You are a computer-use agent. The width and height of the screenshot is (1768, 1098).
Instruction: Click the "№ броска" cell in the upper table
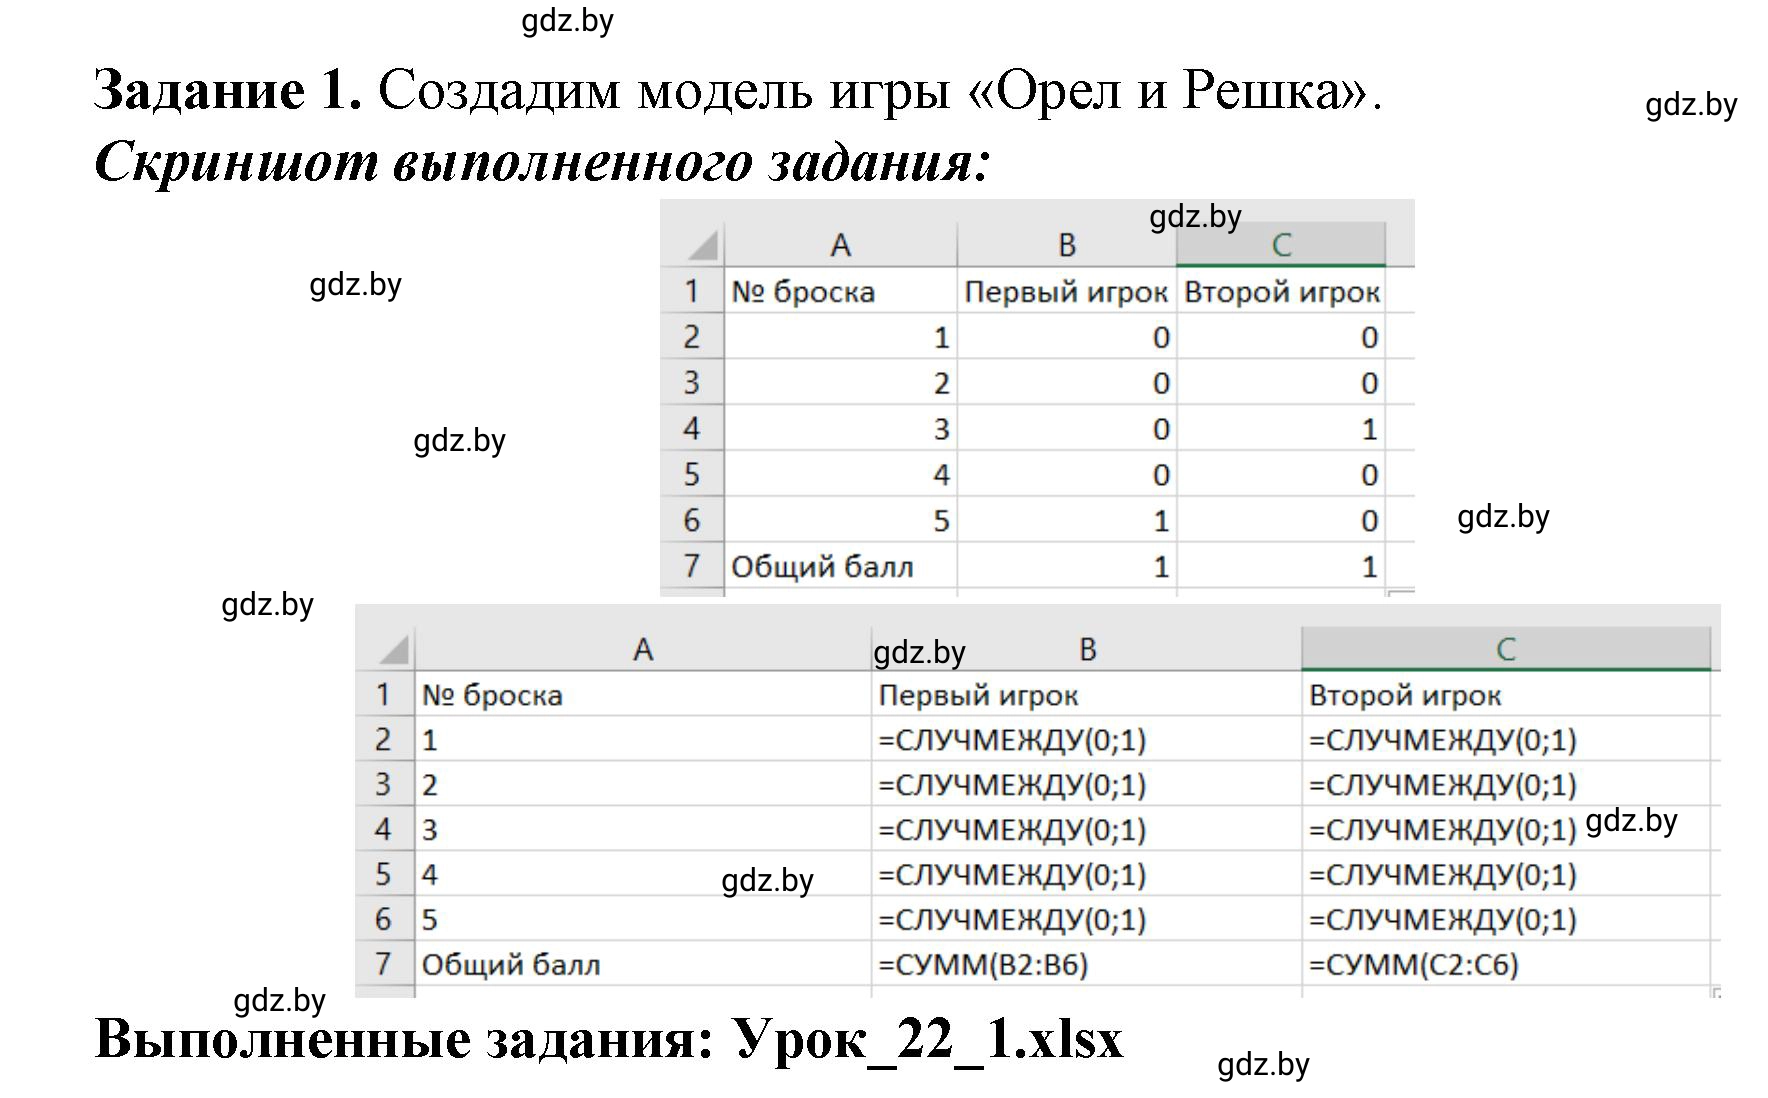840,290
